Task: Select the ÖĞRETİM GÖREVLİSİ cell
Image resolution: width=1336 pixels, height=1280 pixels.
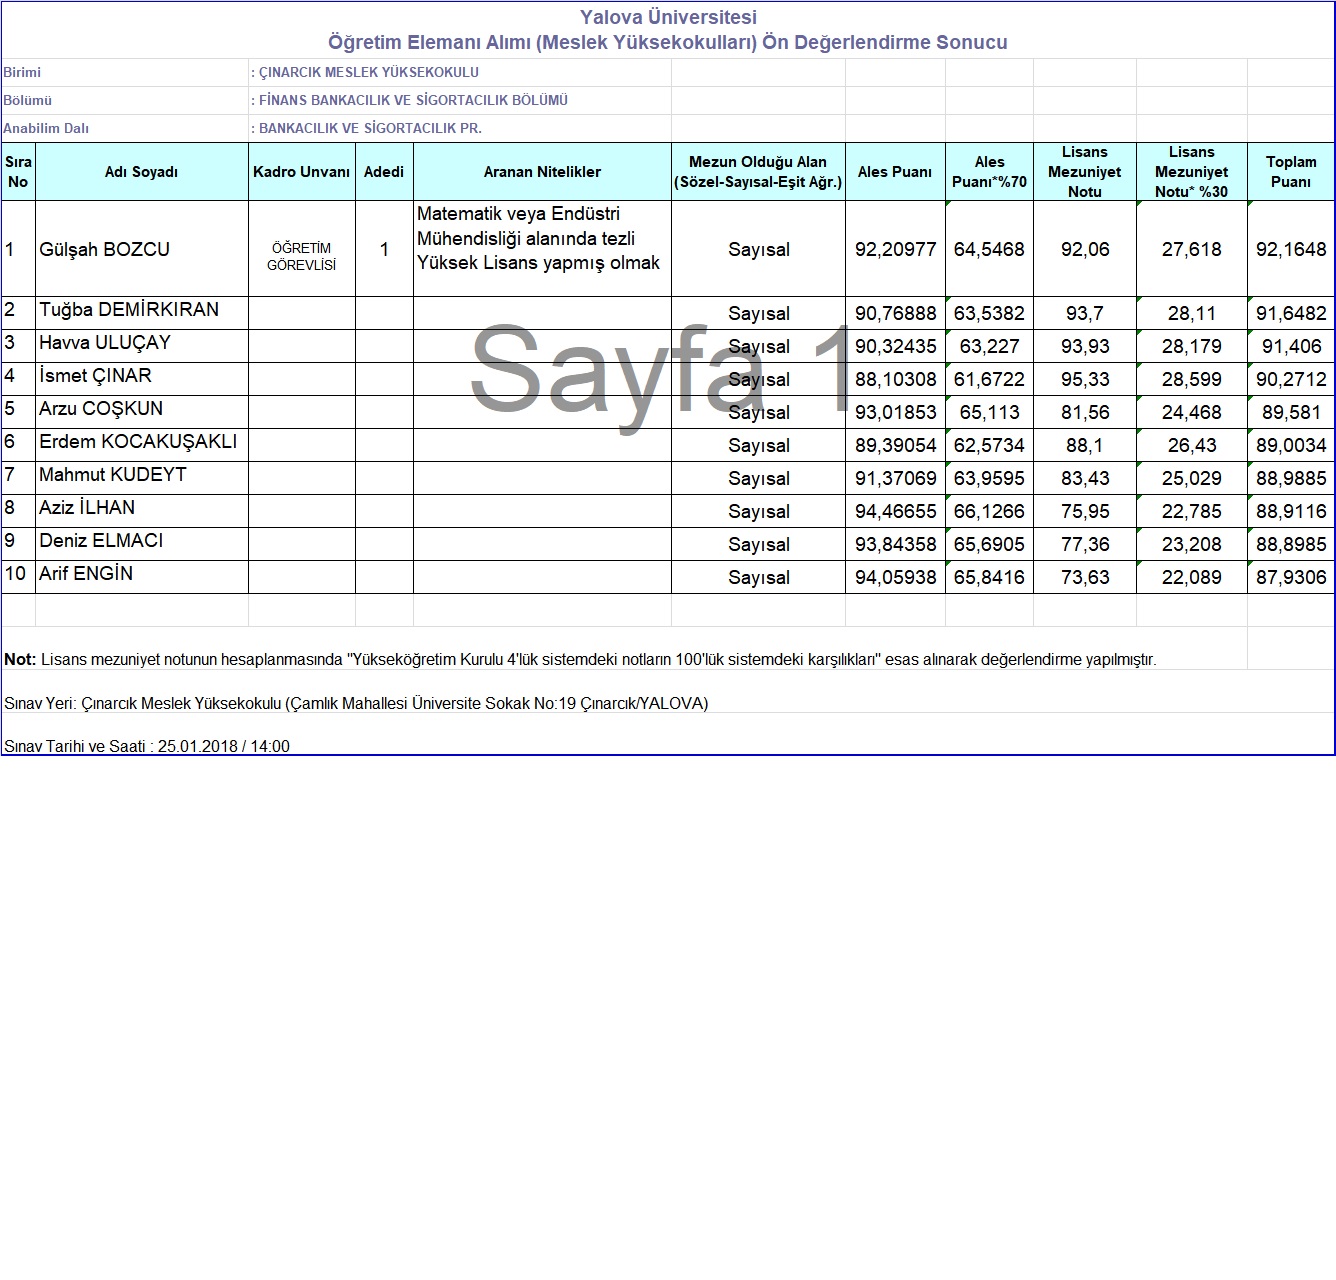Action: coord(302,249)
